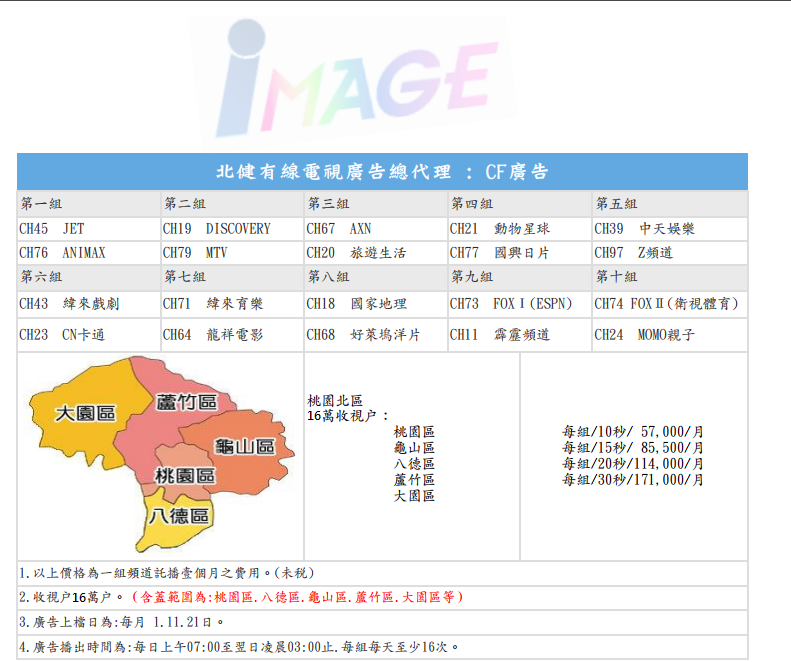
Task: Click the '第八組' group header cell
Action: (x=376, y=277)
